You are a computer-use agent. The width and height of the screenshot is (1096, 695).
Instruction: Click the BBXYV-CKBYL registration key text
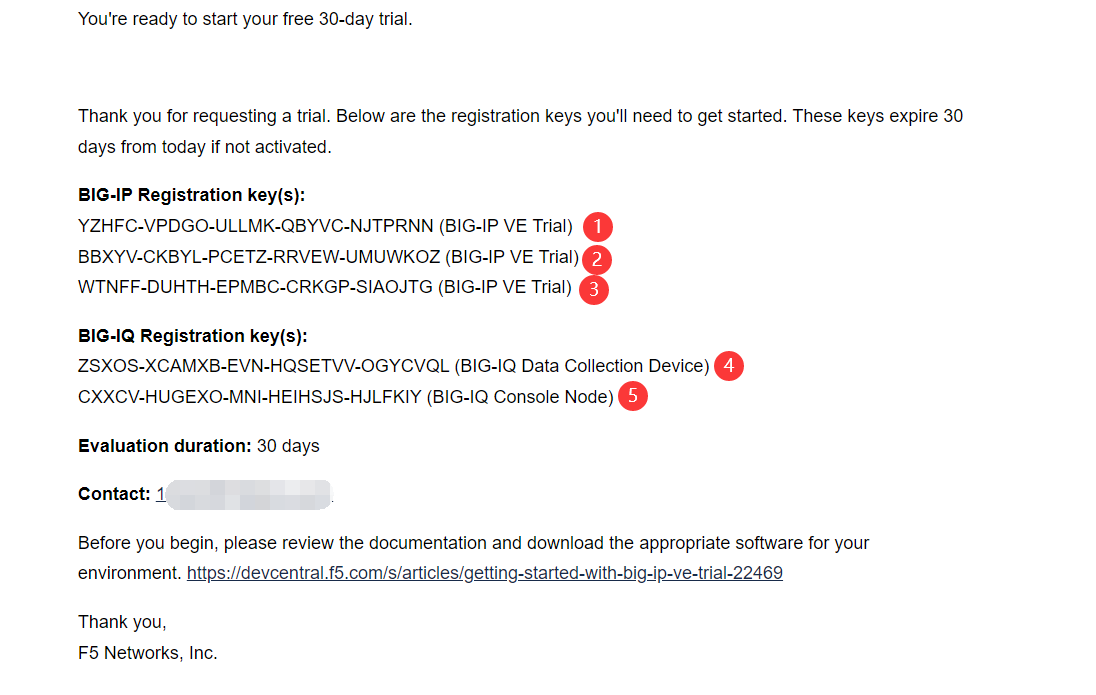pyautogui.click(x=259, y=257)
